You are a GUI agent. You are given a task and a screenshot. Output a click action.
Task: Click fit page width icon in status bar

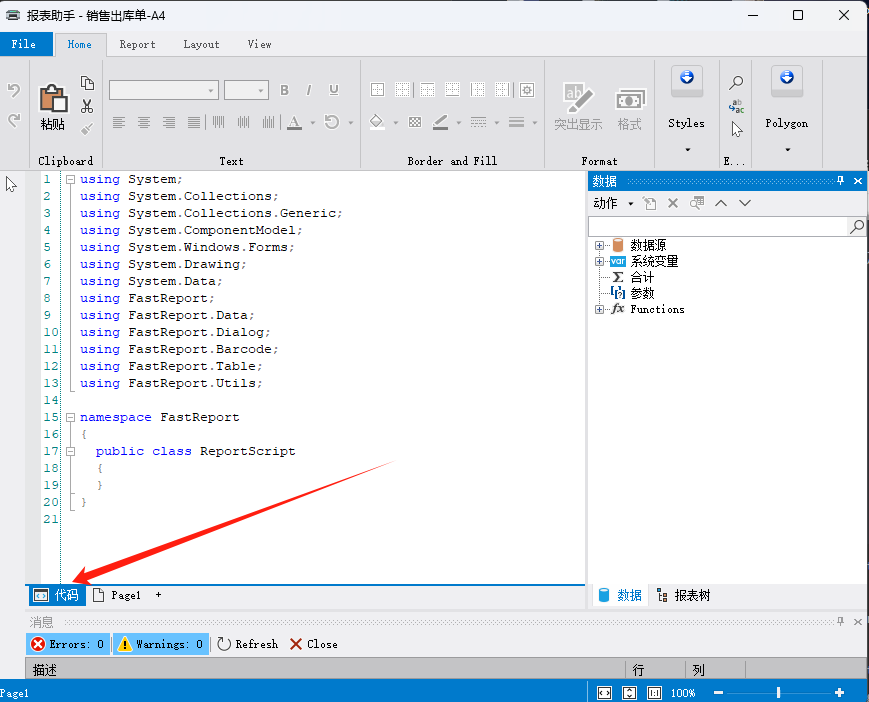click(x=604, y=693)
